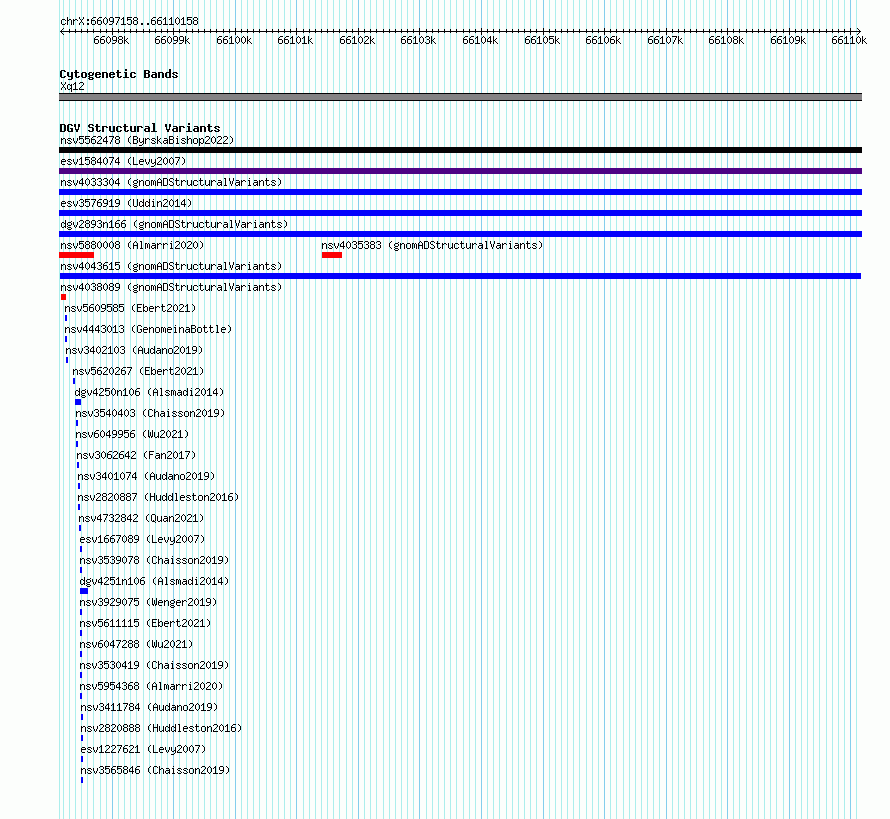Open the esv3576919 (Uddin2014) label
The image size is (890, 819).
point(126,203)
